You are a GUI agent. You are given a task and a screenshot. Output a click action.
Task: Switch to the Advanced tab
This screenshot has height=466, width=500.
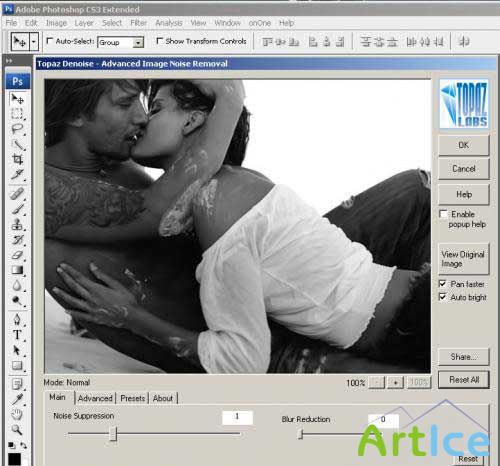95,398
